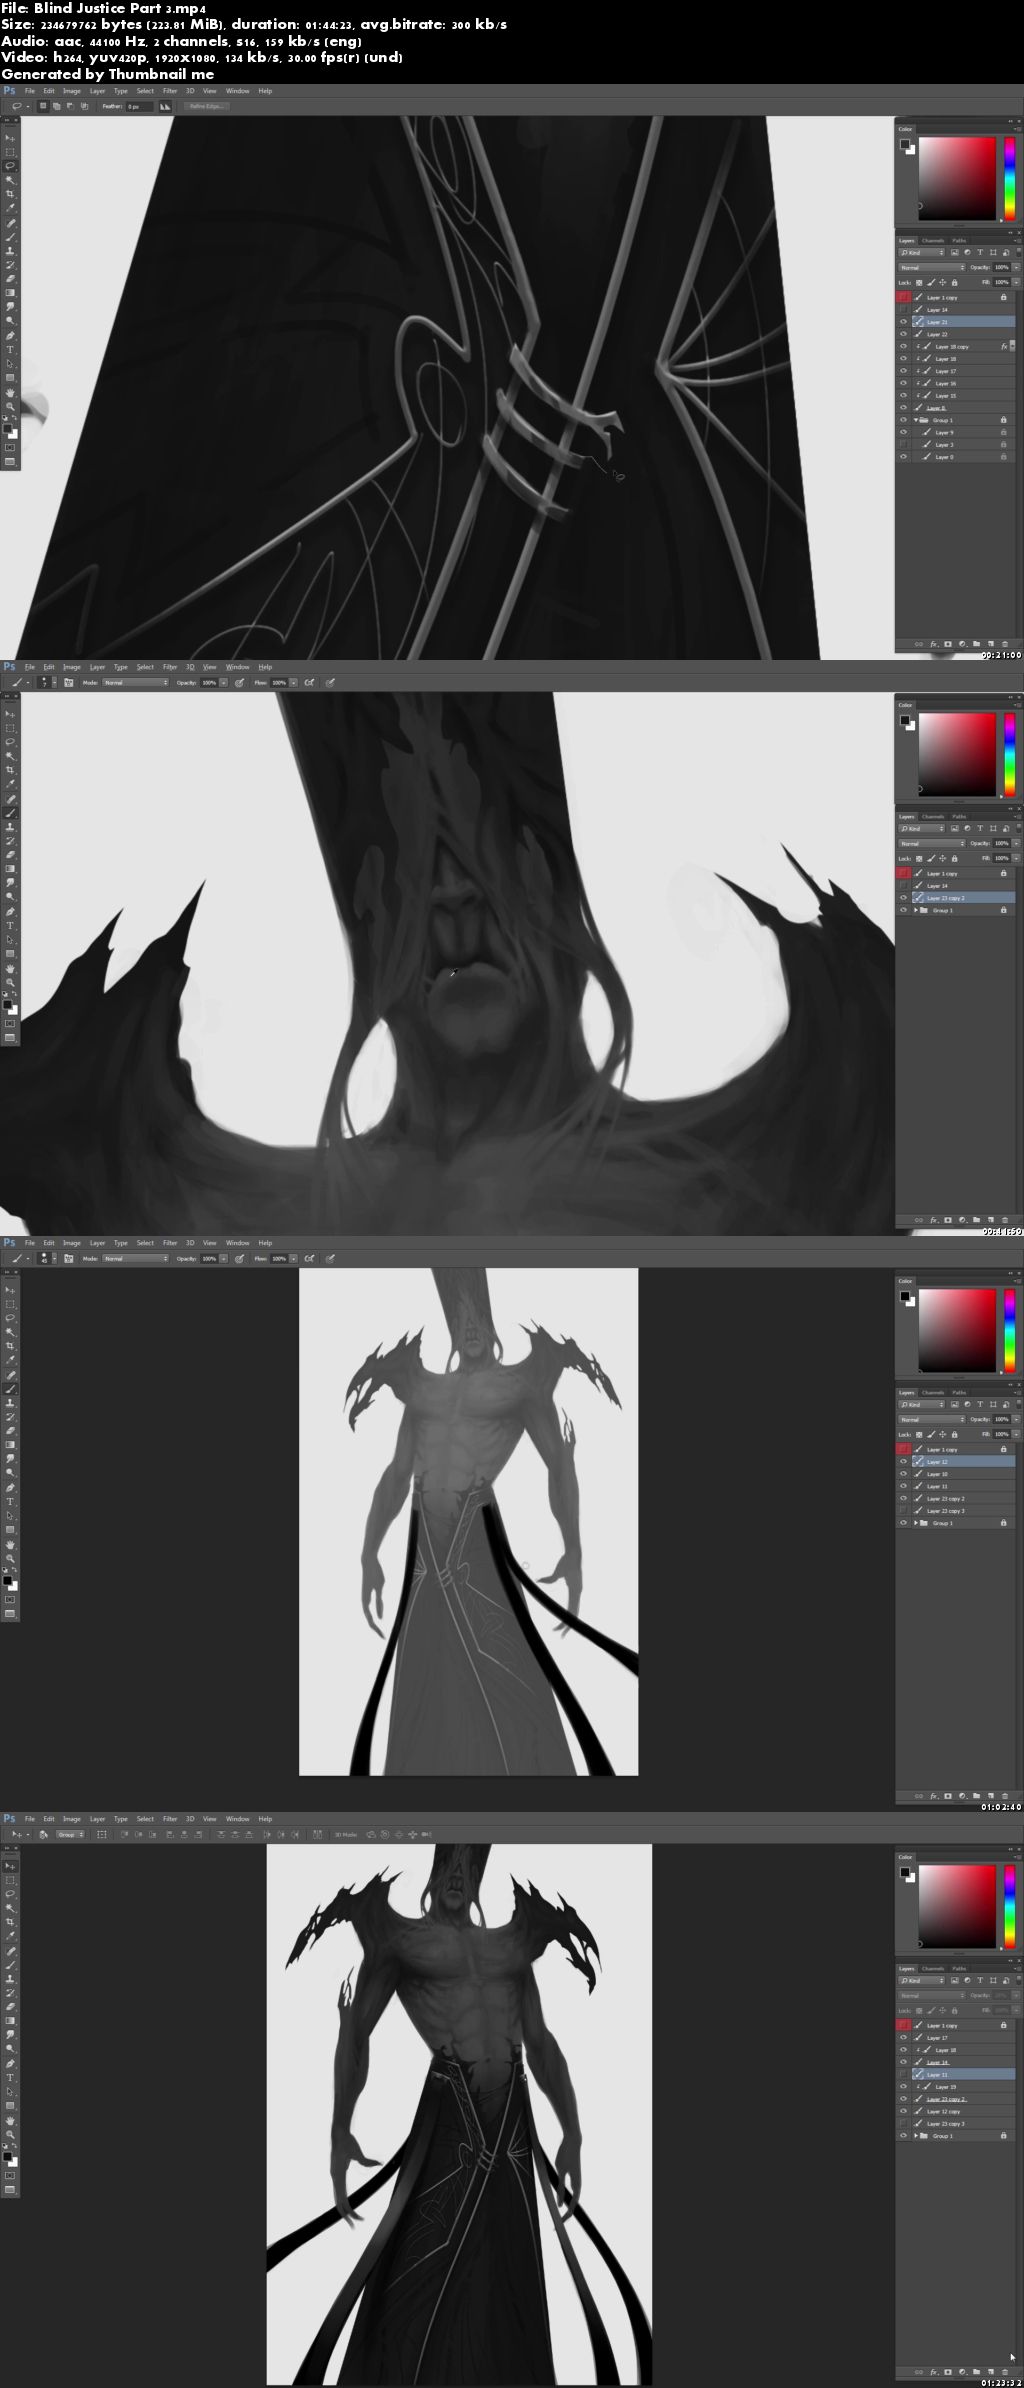The height and width of the screenshot is (2388, 1024).
Task: Select the Hand tool in the first frame
Action: tap(11, 392)
